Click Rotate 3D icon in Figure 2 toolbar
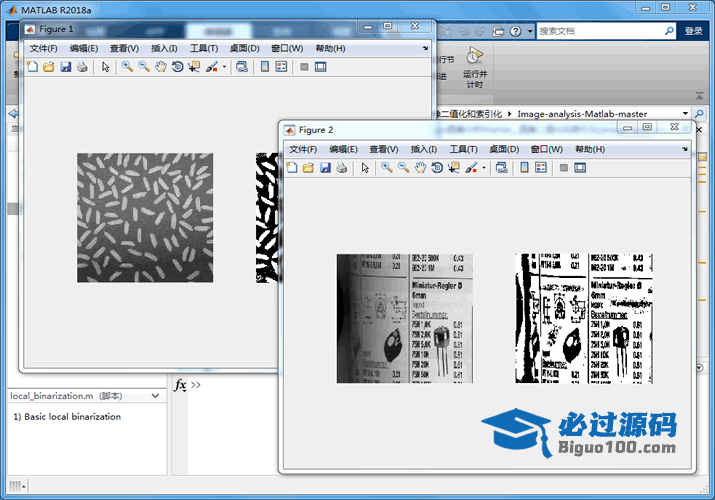715x500 pixels. (437, 168)
